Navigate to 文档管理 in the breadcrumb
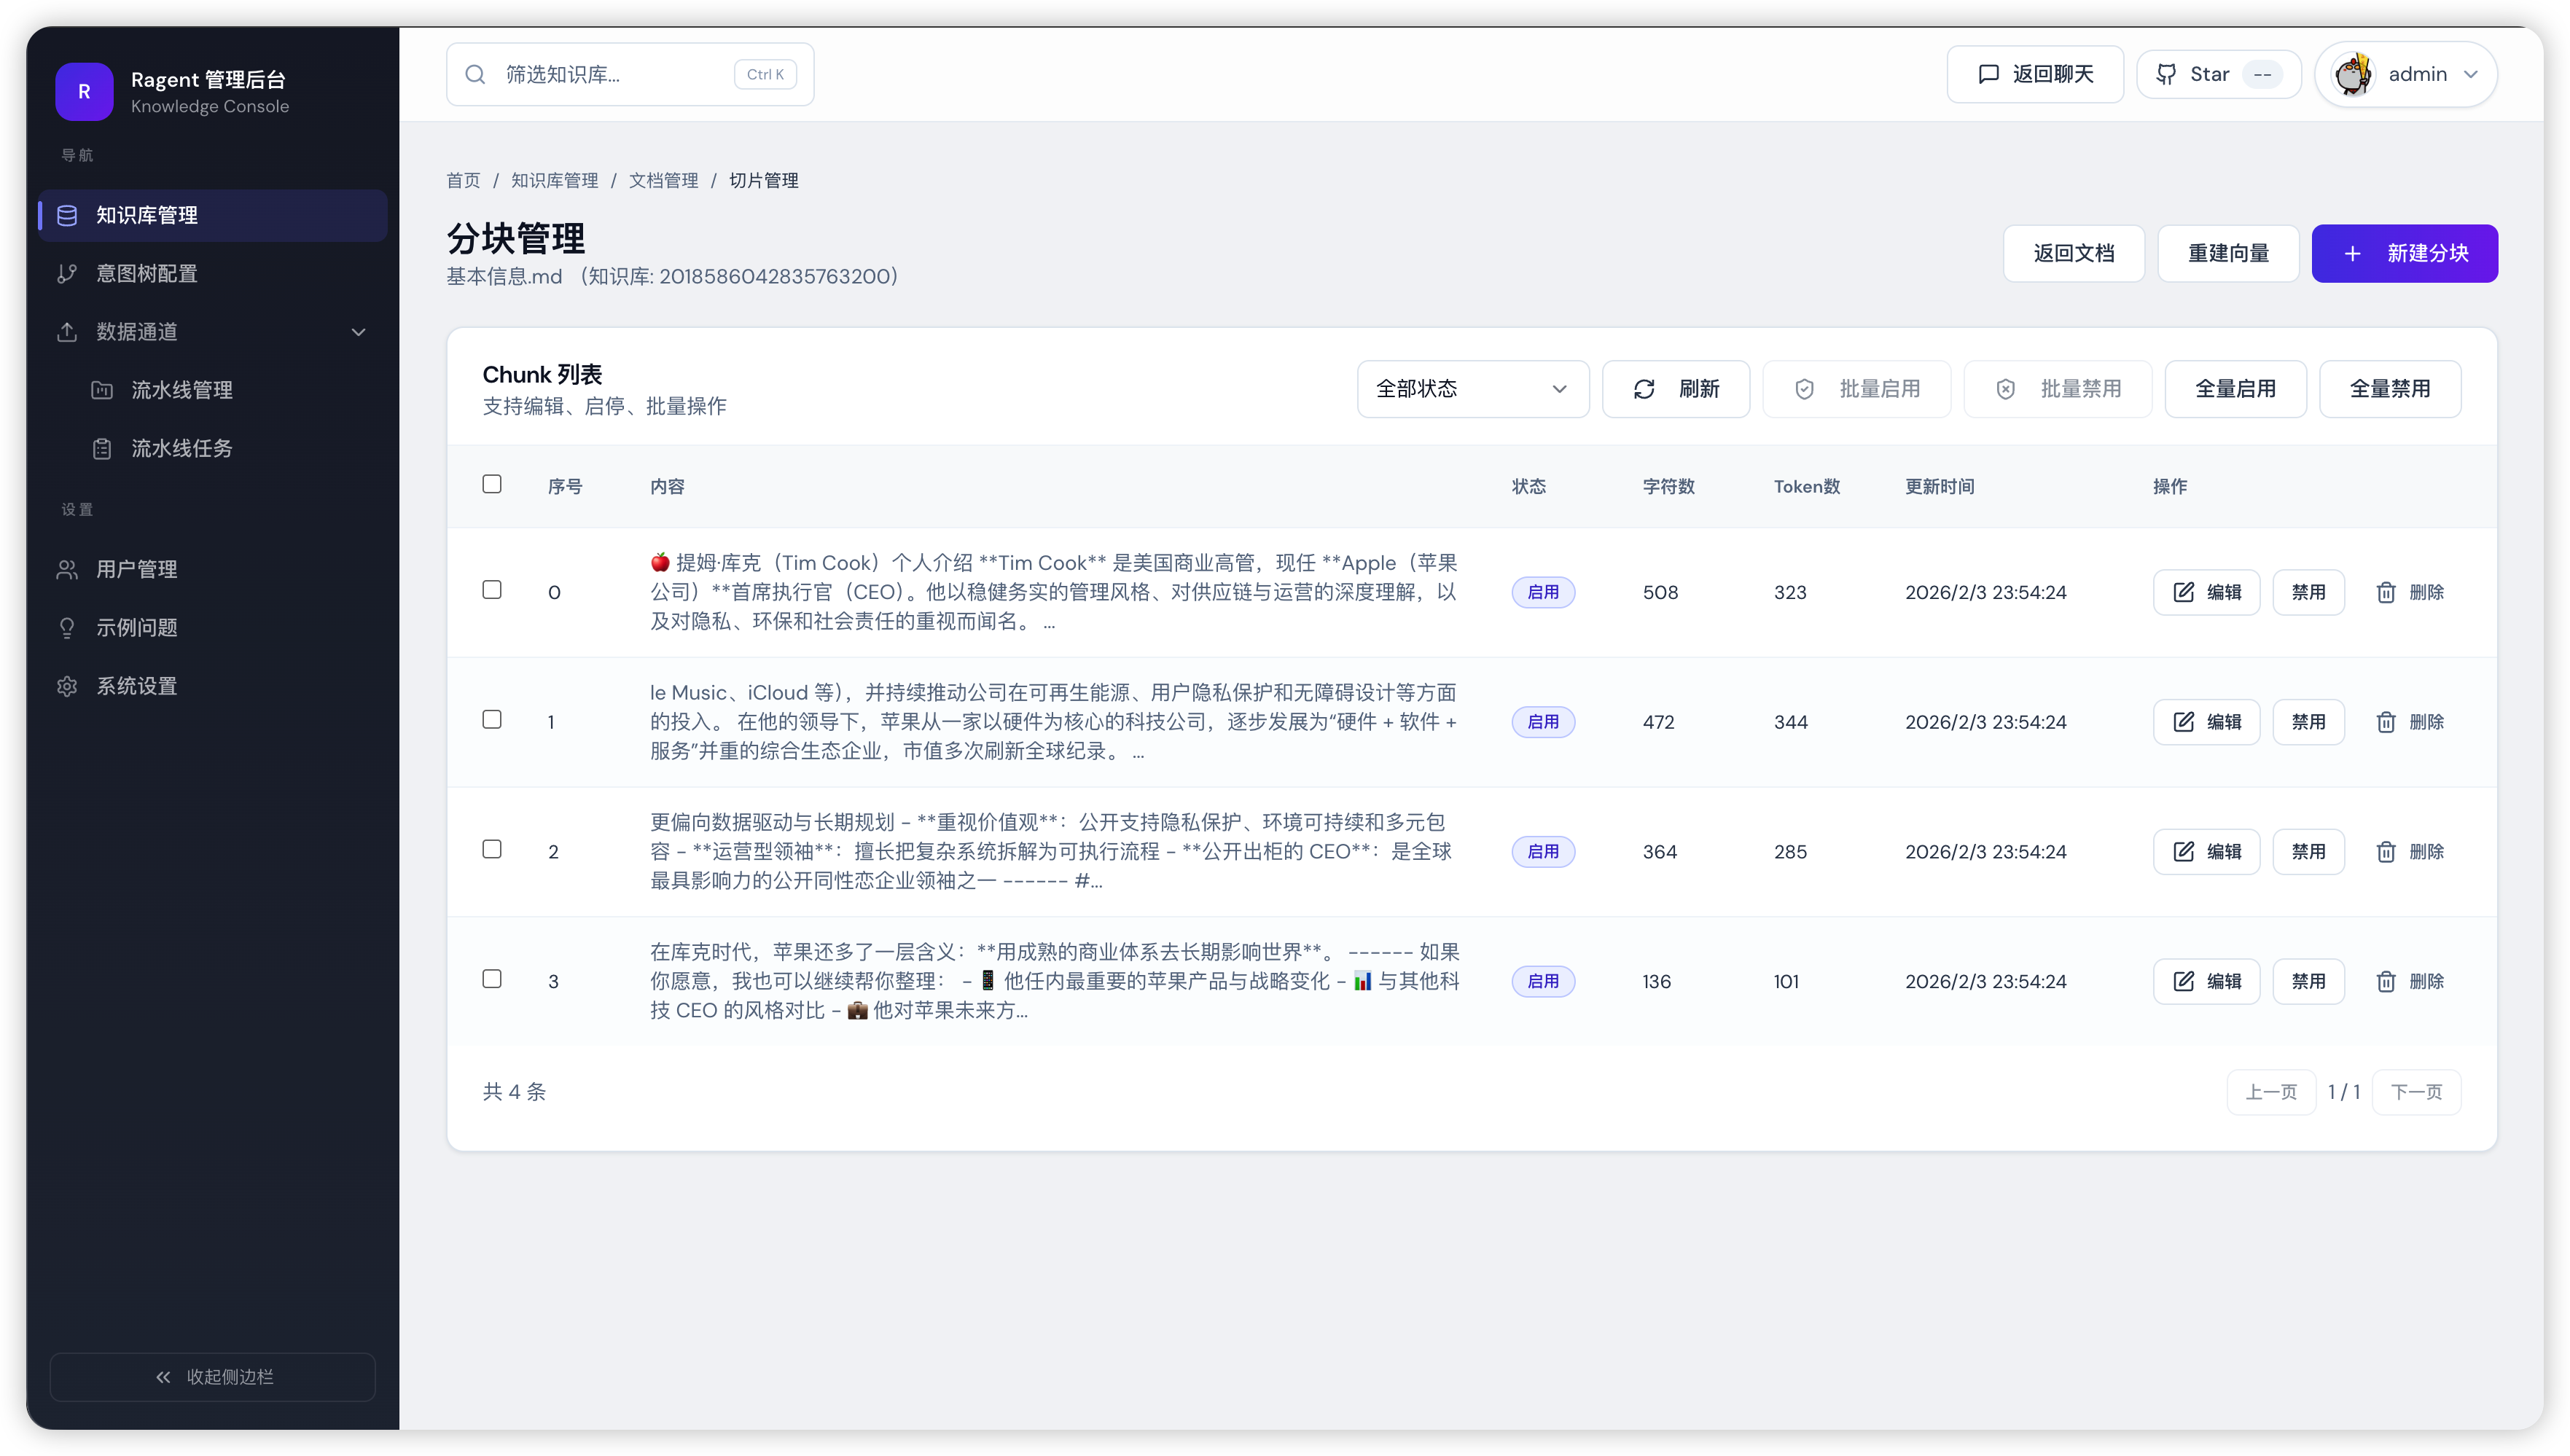Viewport: 2570px width, 1456px height. (663, 181)
